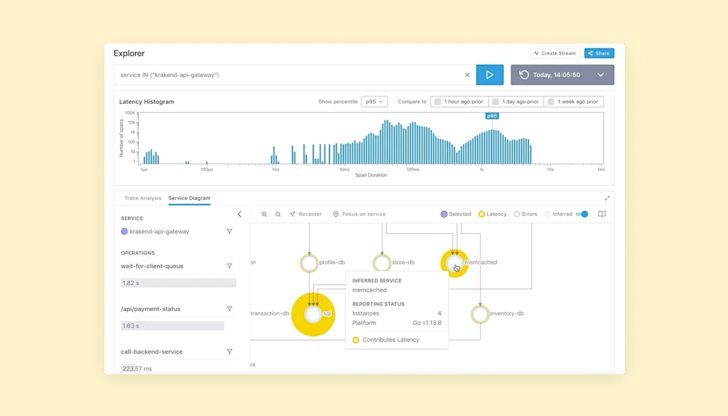Screen dimensions: 728x416
Task: Open the p95 percentile dropdown
Action: [374, 102]
